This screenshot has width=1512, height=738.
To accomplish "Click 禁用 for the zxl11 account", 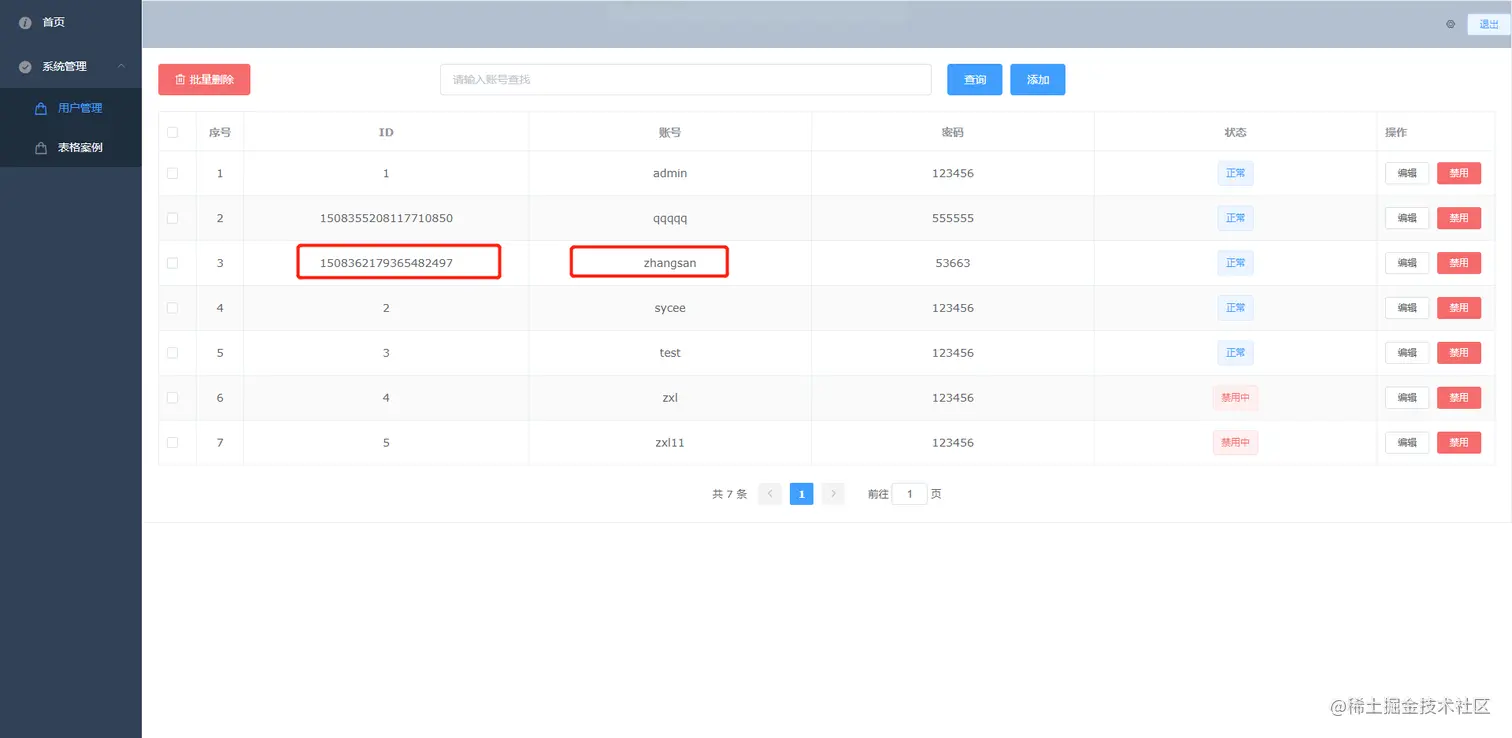I will pyautogui.click(x=1459, y=443).
